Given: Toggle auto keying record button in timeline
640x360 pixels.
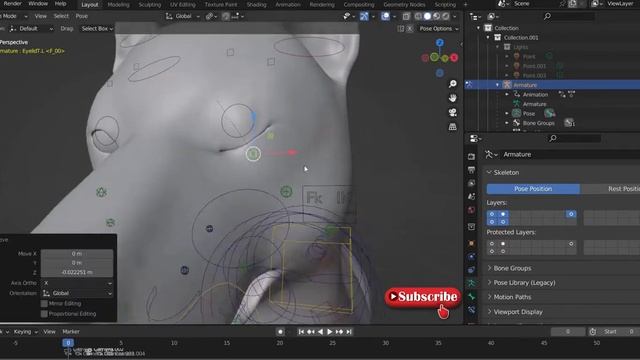Looking at the screenshot, I should click(280, 332).
